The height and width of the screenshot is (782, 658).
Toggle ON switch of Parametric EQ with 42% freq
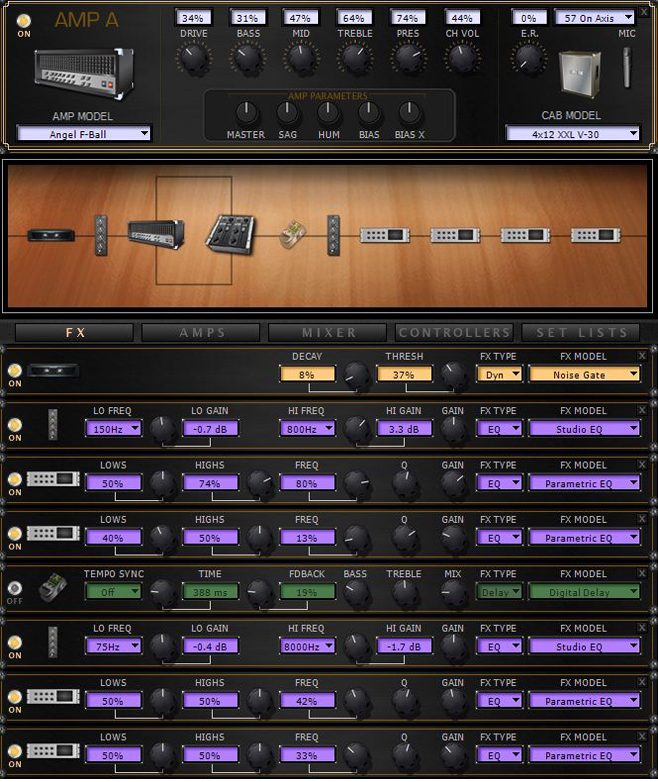14,696
